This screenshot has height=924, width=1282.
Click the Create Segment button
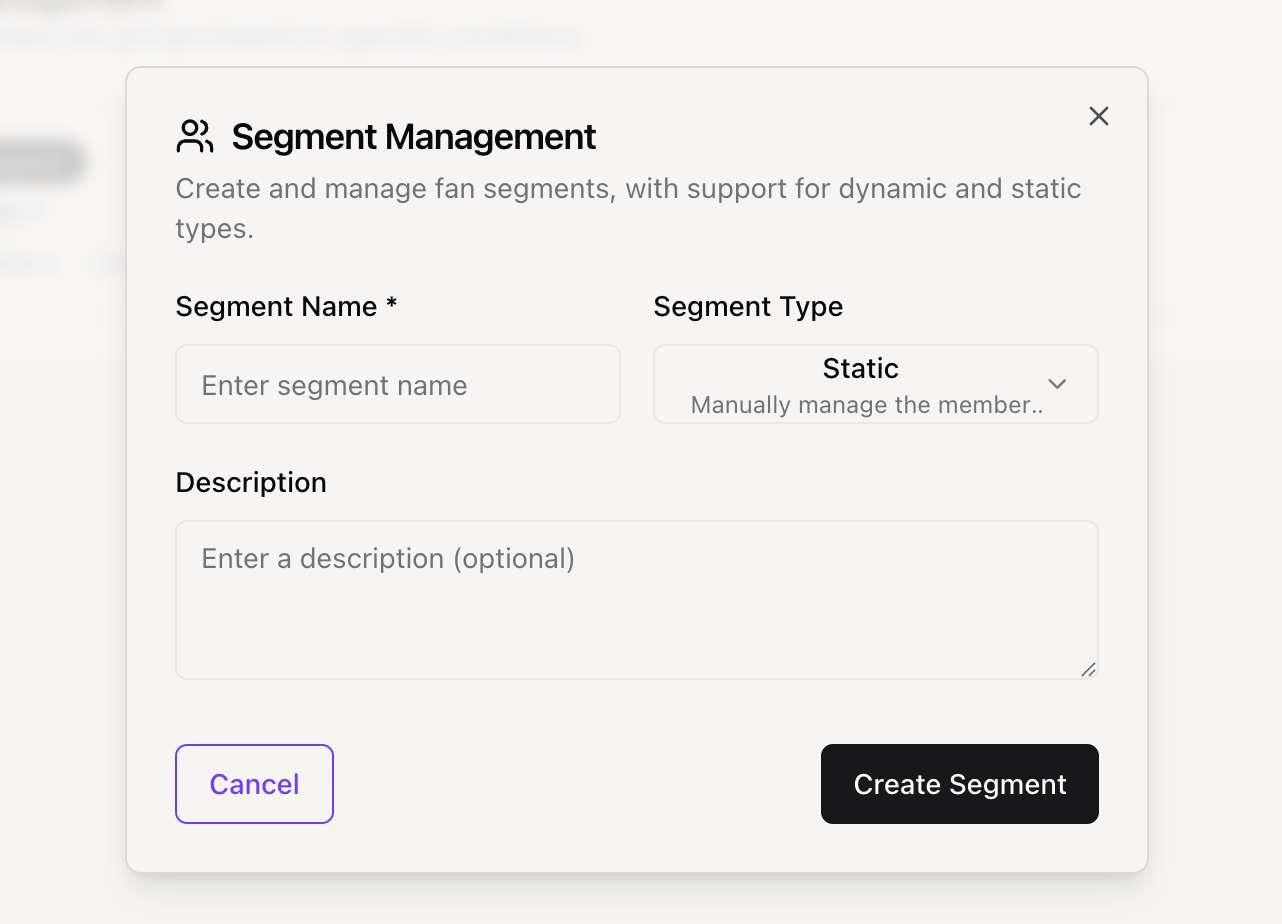[959, 784]
